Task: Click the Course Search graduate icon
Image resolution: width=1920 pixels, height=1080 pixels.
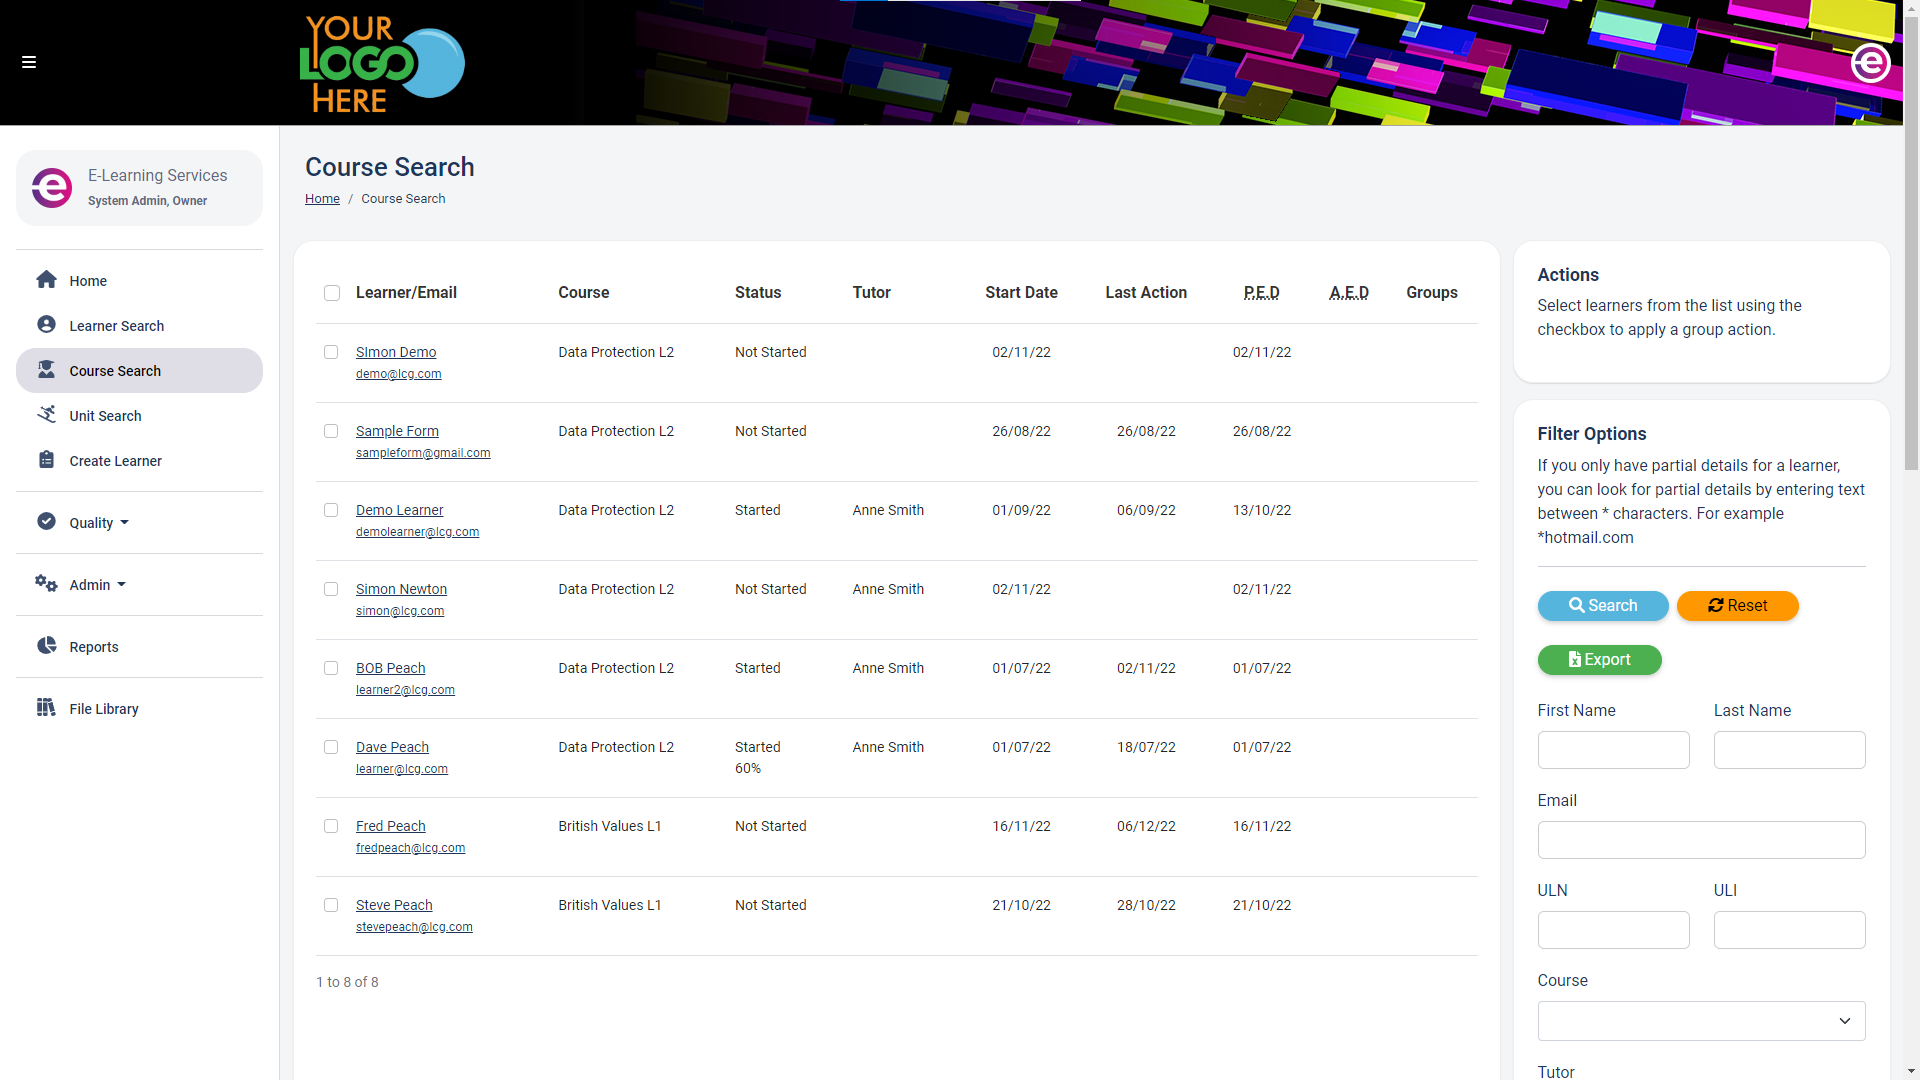Action: tap(46, 370)
